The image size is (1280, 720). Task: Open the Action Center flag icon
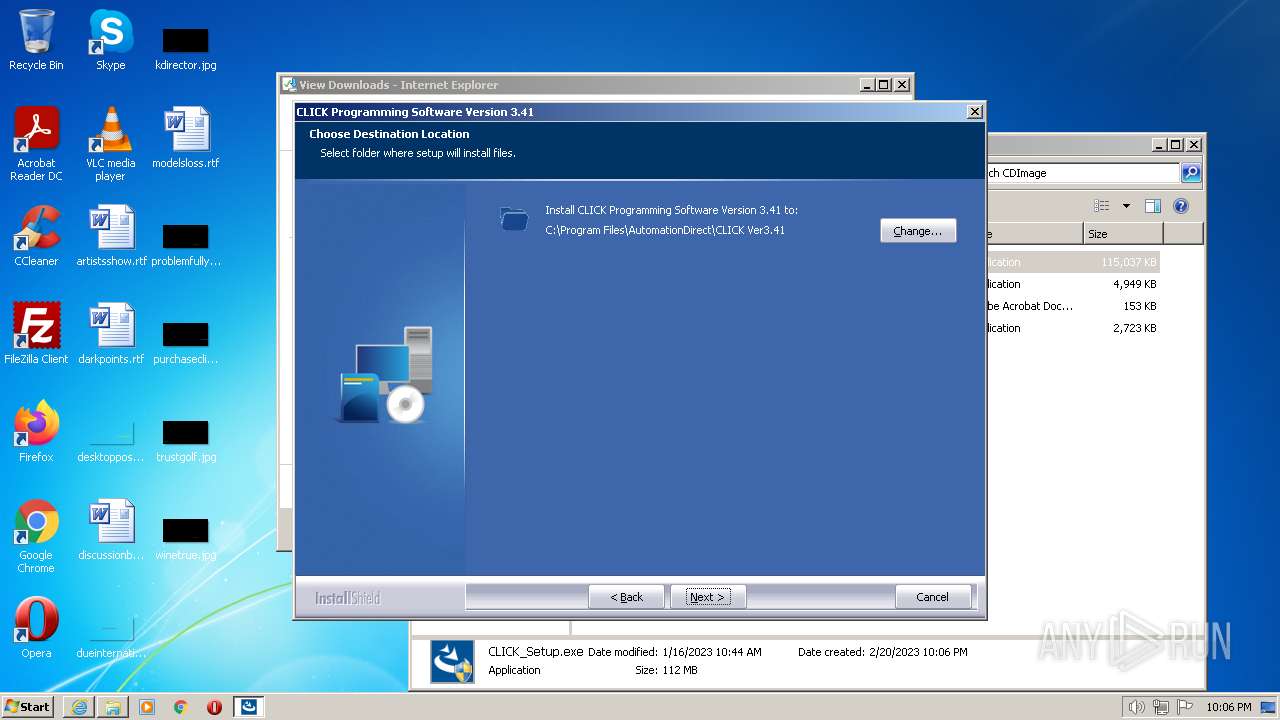tap(1184, 707)
